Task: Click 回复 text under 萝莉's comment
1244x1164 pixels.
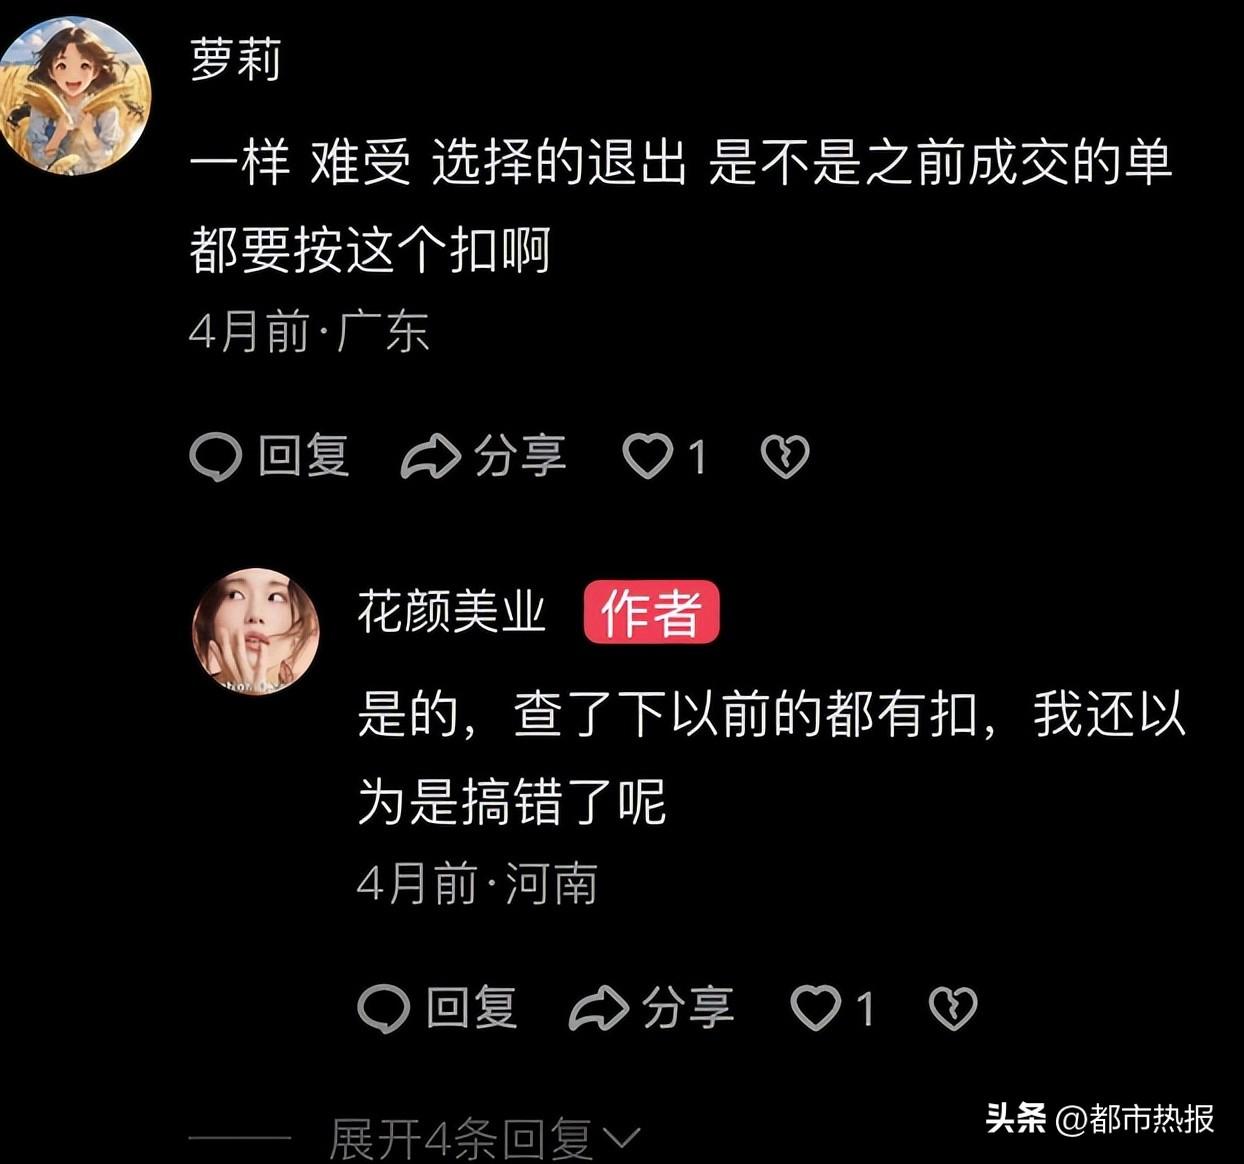Action: (304, 457)
